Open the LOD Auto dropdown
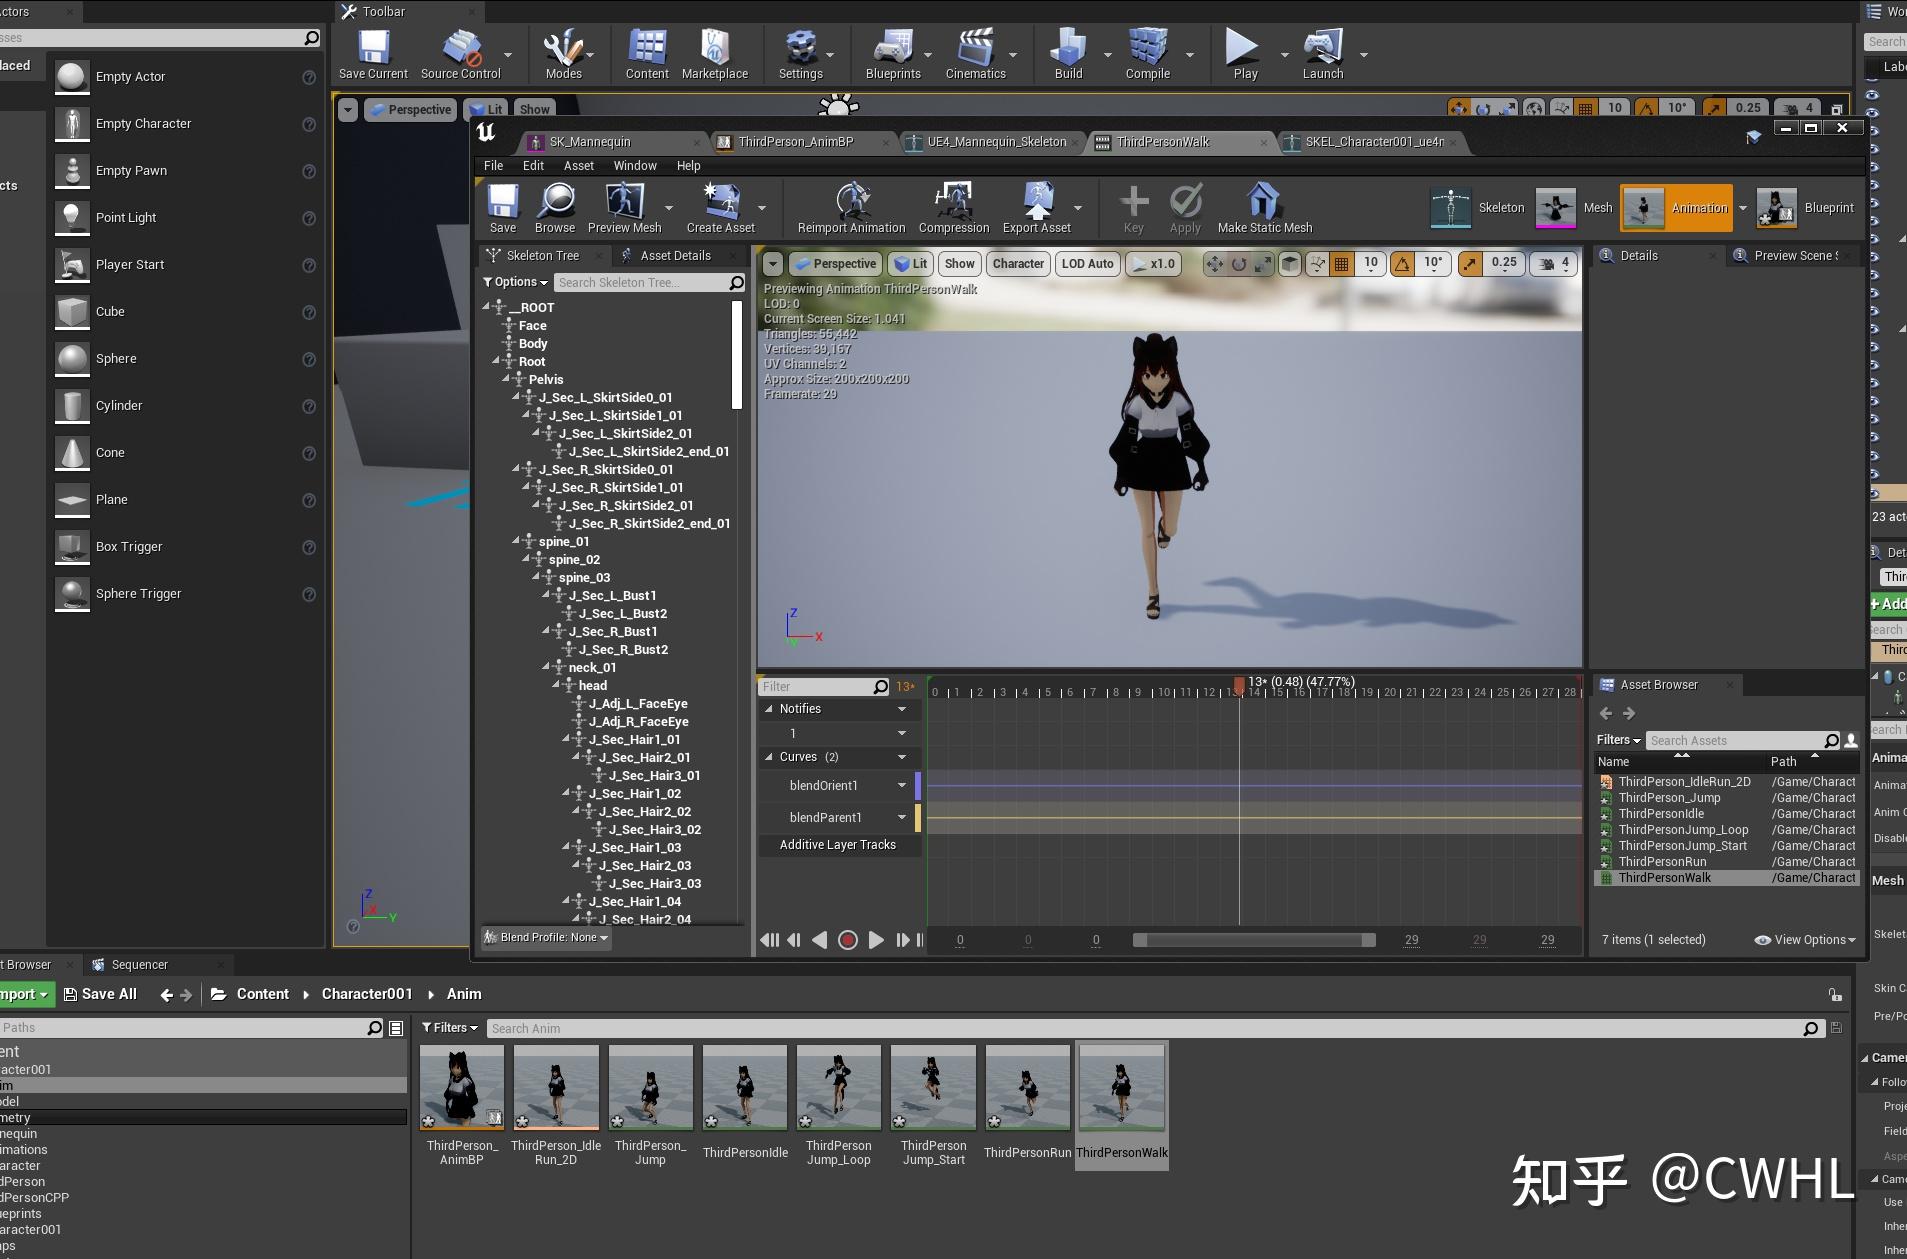This screenshot has width=1907, height=1259. coord(1087,263)
